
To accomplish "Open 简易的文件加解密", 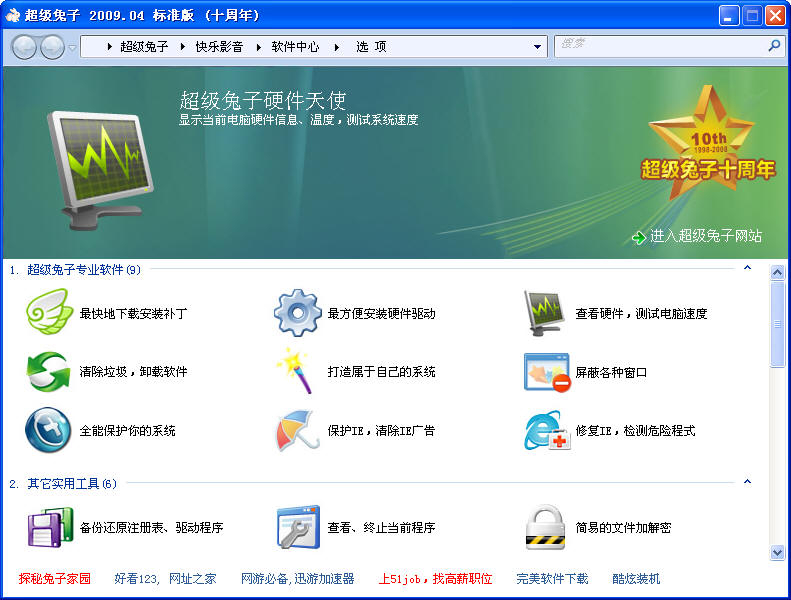I will pyautogui.click(x=623, y=528).
